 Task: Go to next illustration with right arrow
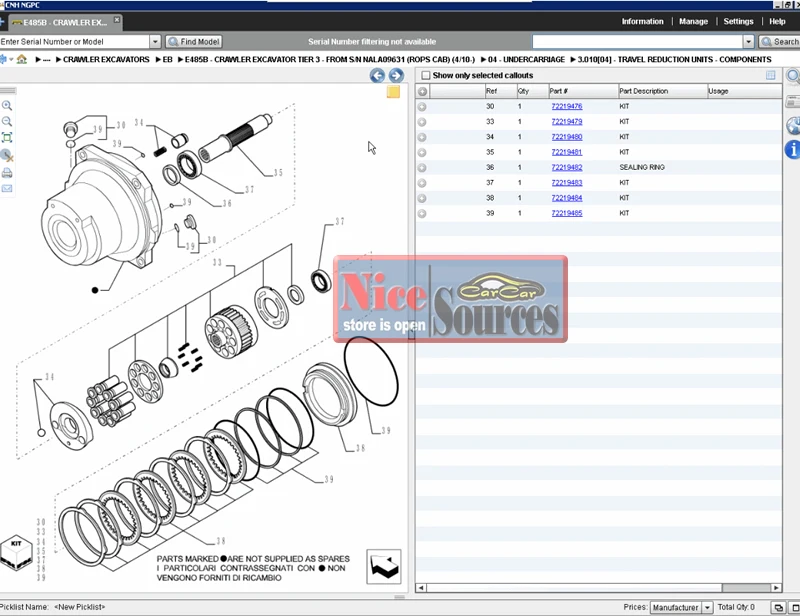tap(396, 76)
